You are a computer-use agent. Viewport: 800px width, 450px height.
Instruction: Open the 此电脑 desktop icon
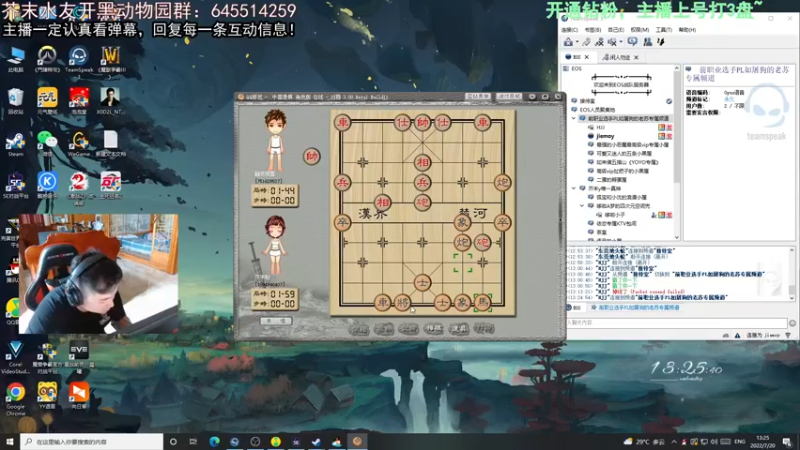coord(15,59)
